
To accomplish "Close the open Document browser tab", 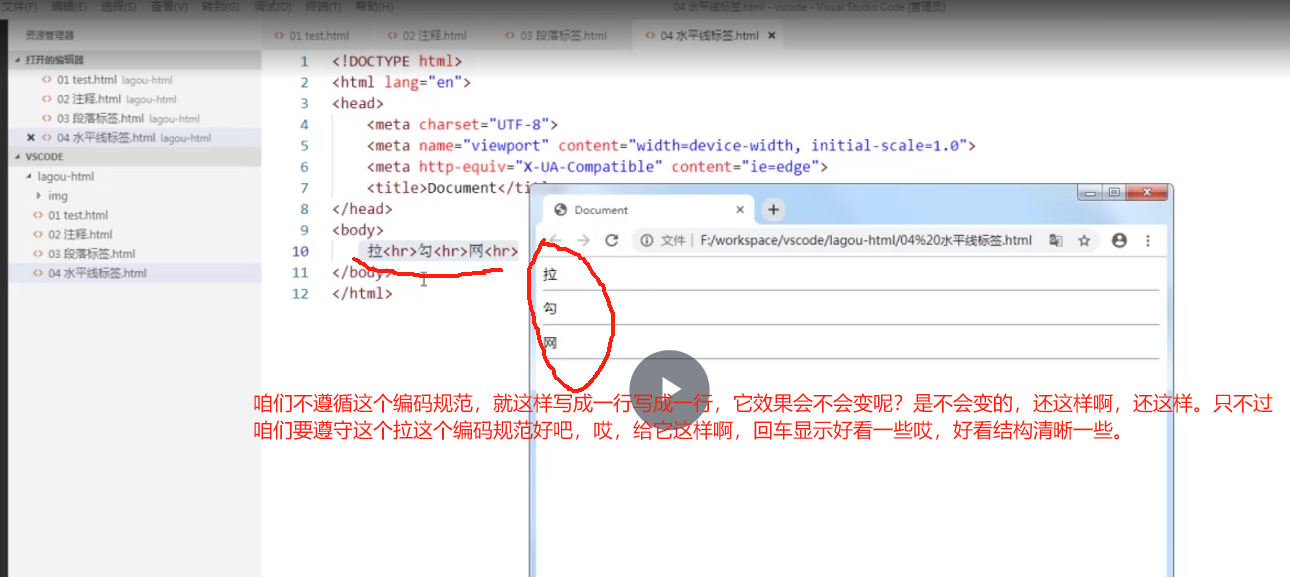I will click(740, 210).
